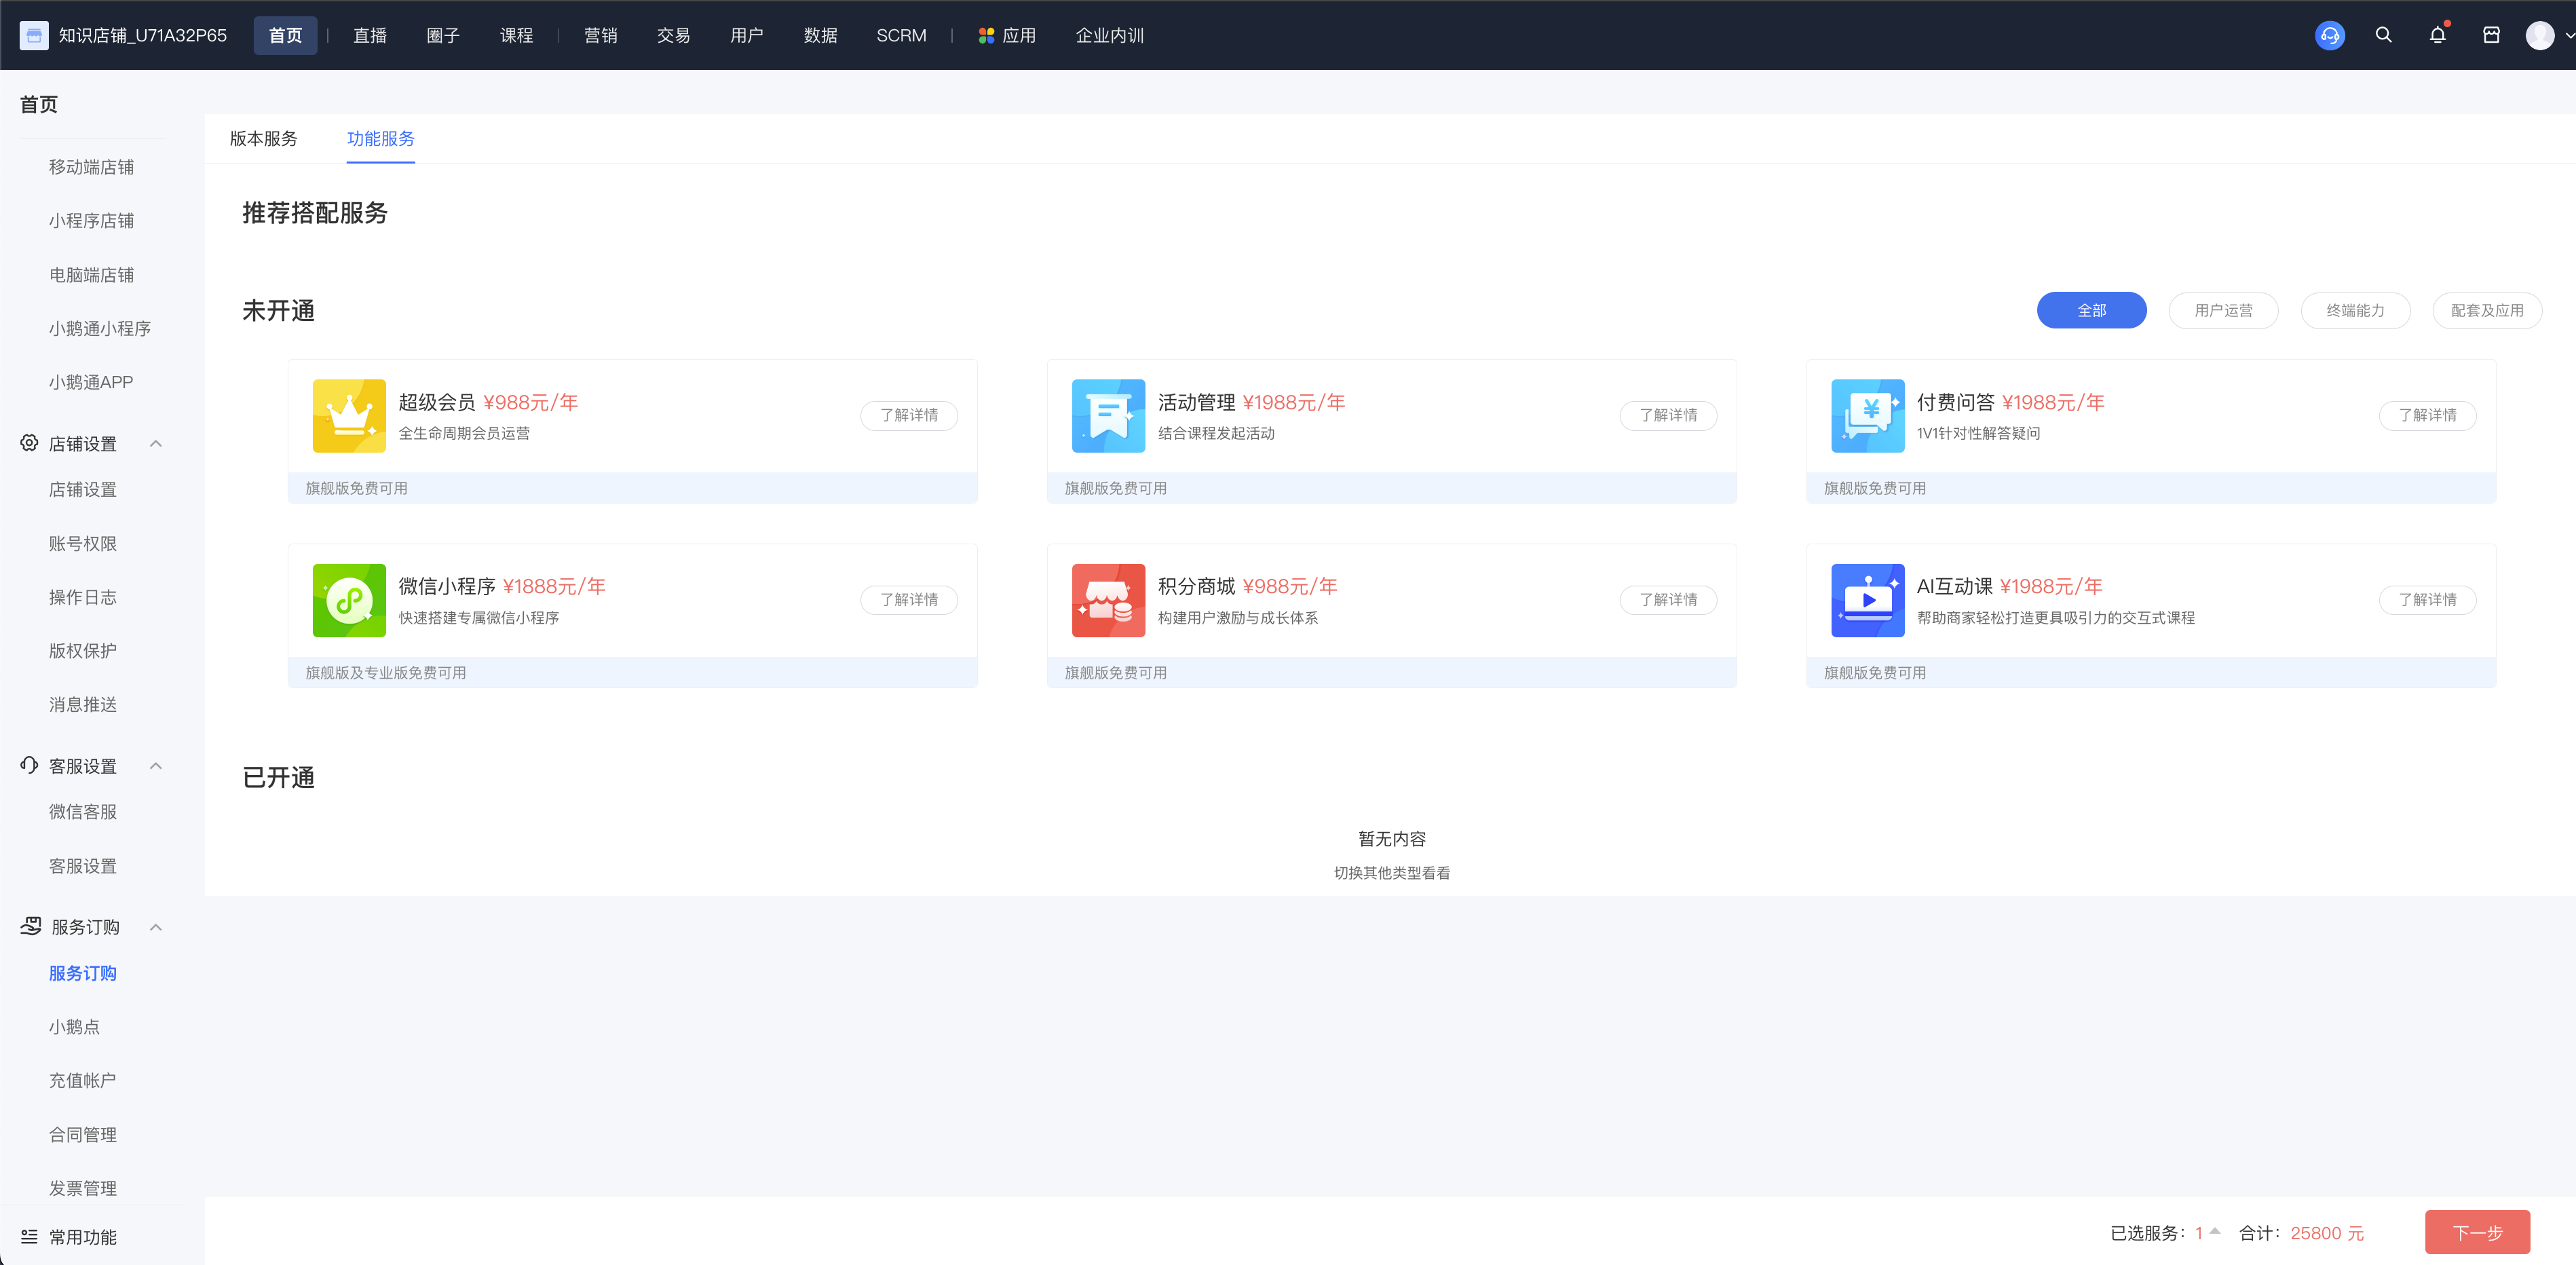
Task: Open 版权保护 in the sidebar
Action: click(x=82, y=651)
